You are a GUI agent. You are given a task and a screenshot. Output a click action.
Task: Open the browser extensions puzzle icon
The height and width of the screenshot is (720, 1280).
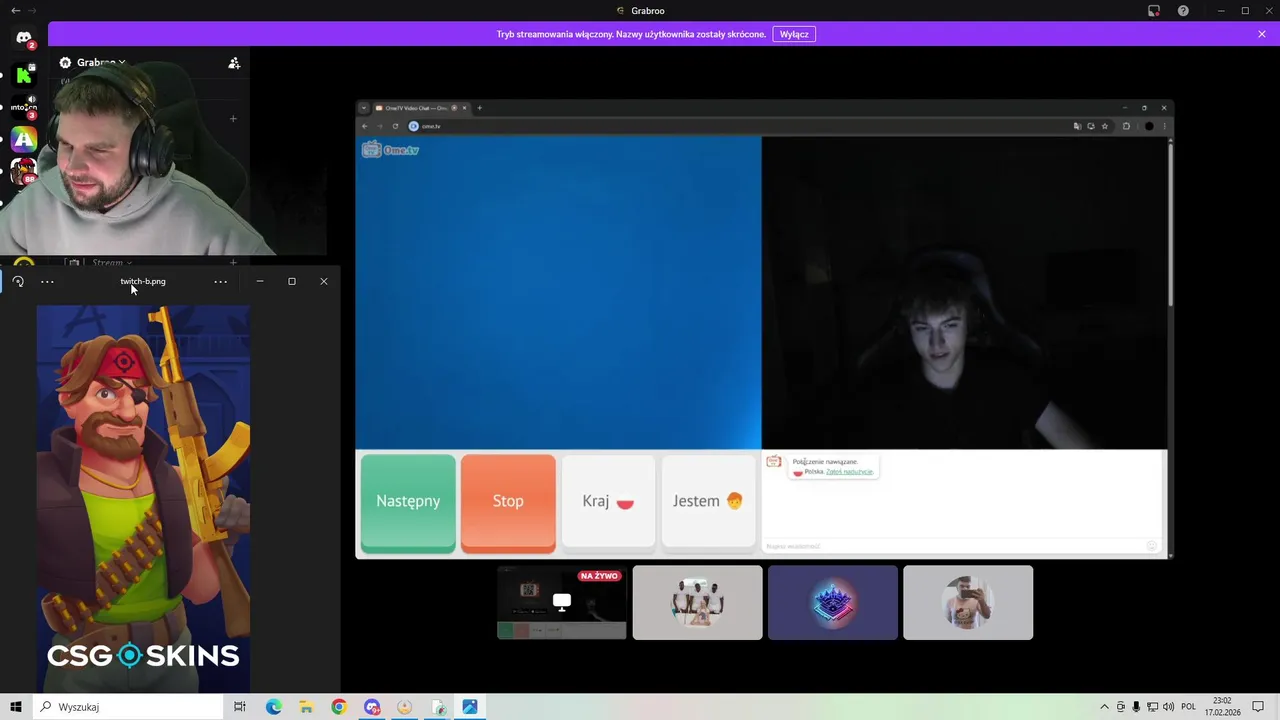coord(1126,126)
